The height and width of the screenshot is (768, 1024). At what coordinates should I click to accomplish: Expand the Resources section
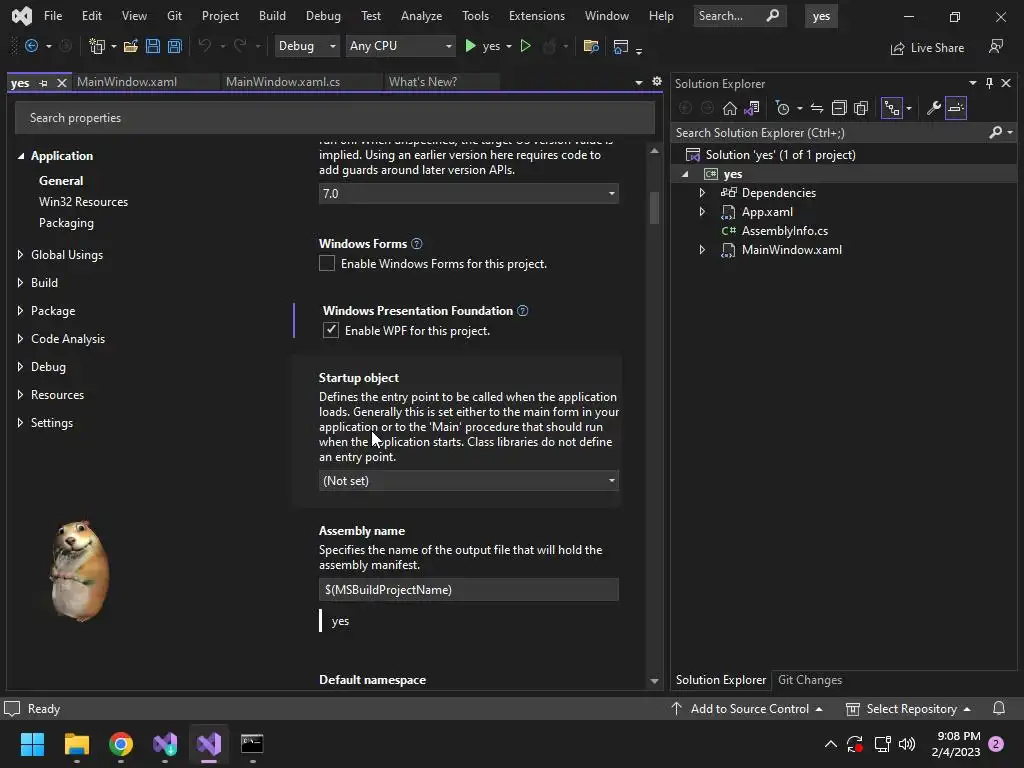coord(20,394)
